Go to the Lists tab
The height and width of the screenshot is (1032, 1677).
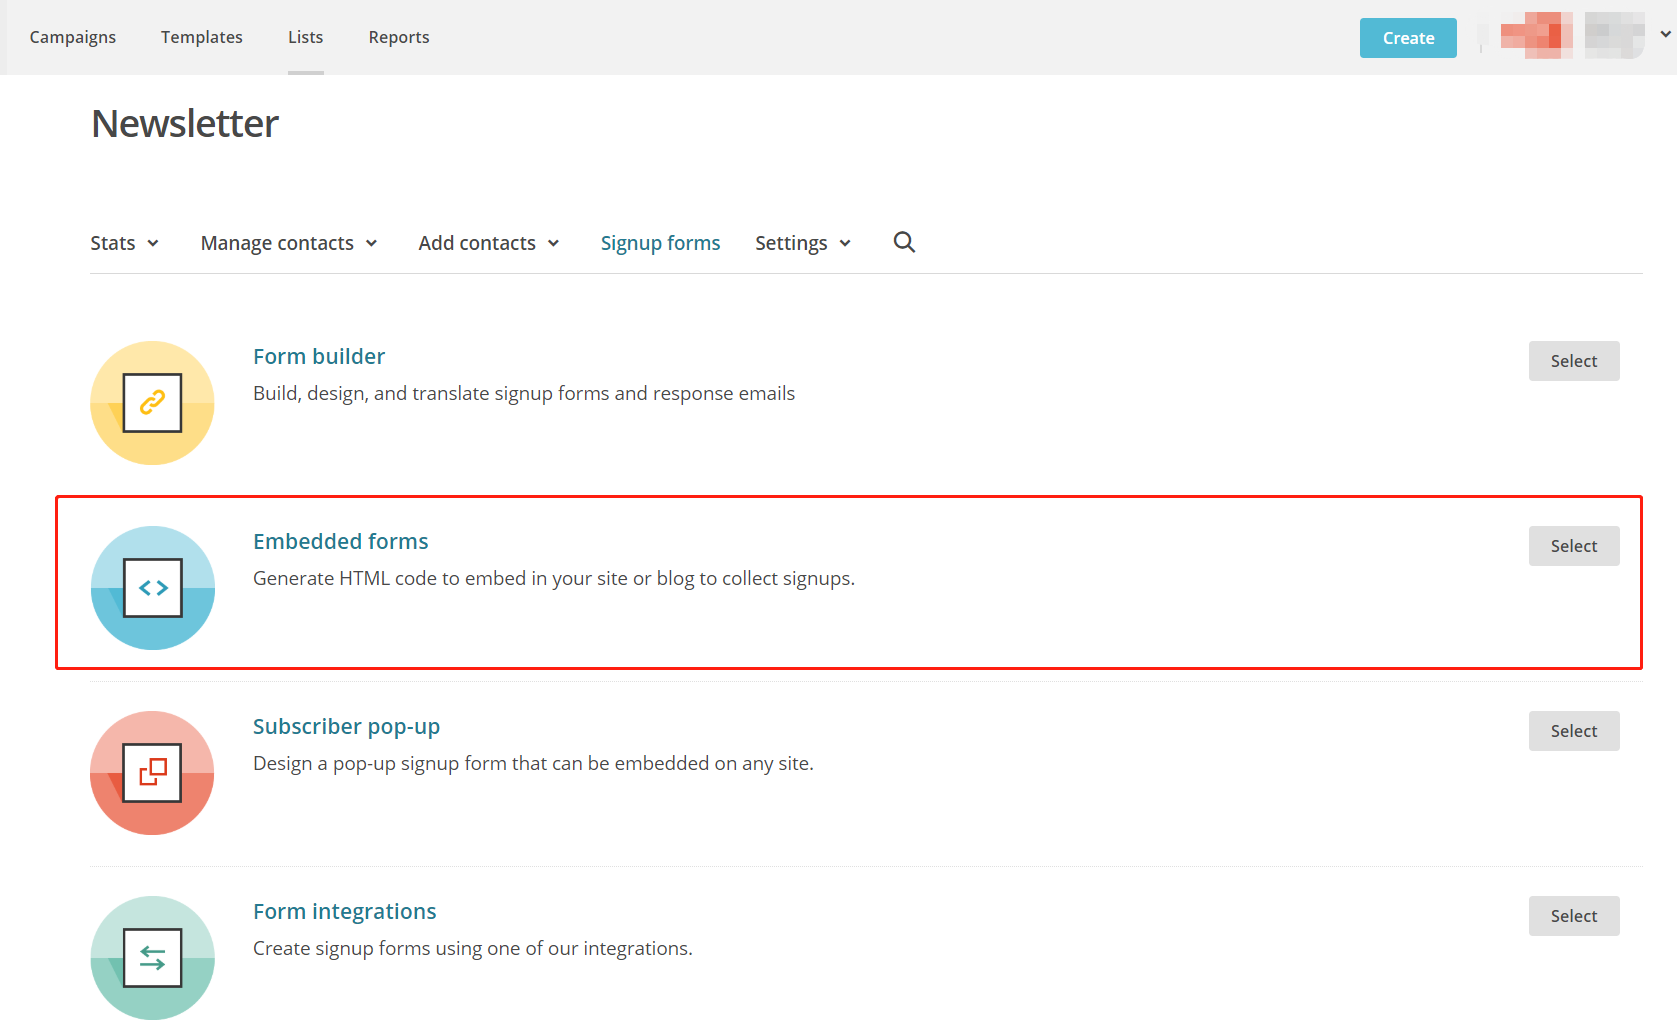tap(306, 37)
